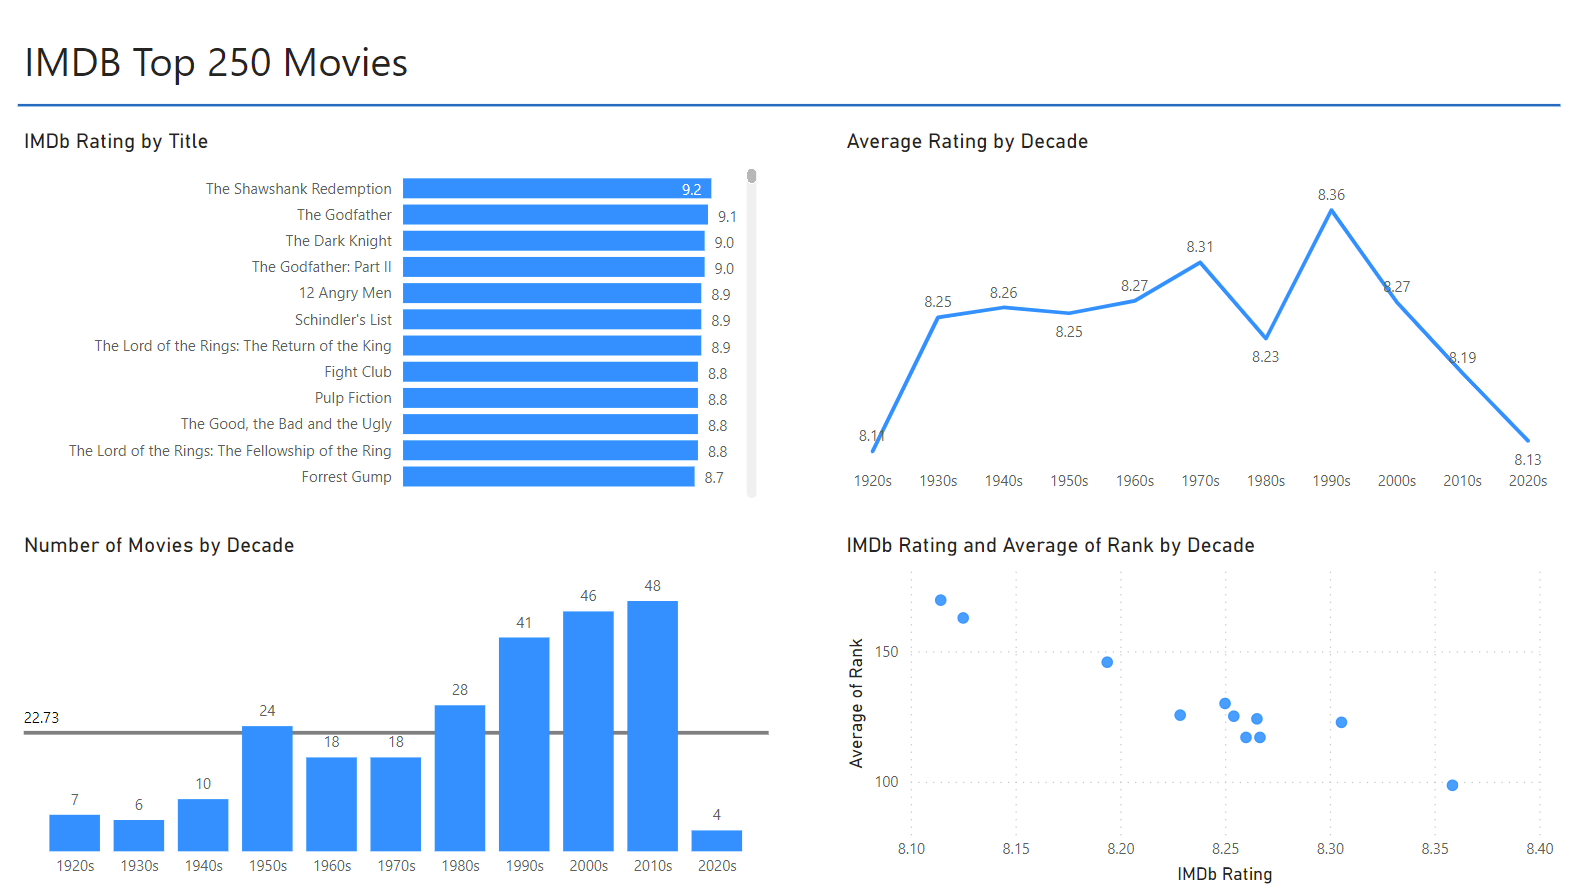Click the '2000s' label under the column chart
This screenshot has width=1578, height=887.
point(589,866)
